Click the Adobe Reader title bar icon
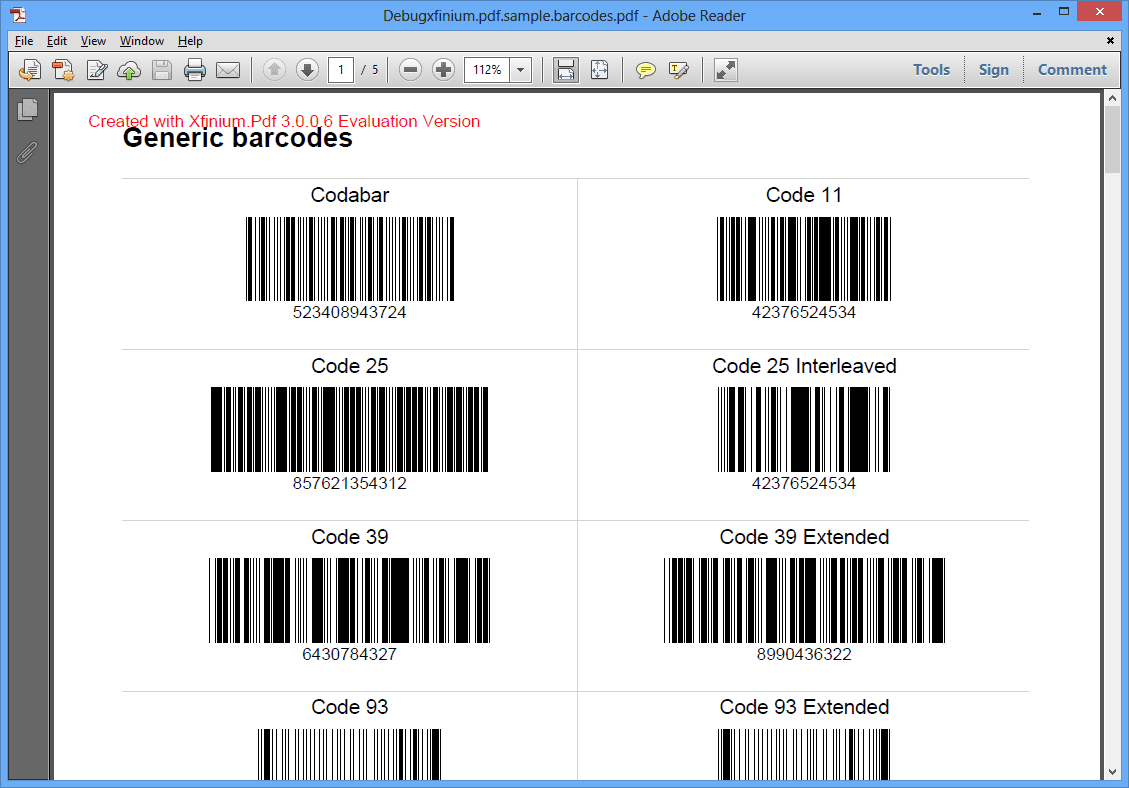The image size is (1129, 788). pyautogui.click(x=18, y=14)
